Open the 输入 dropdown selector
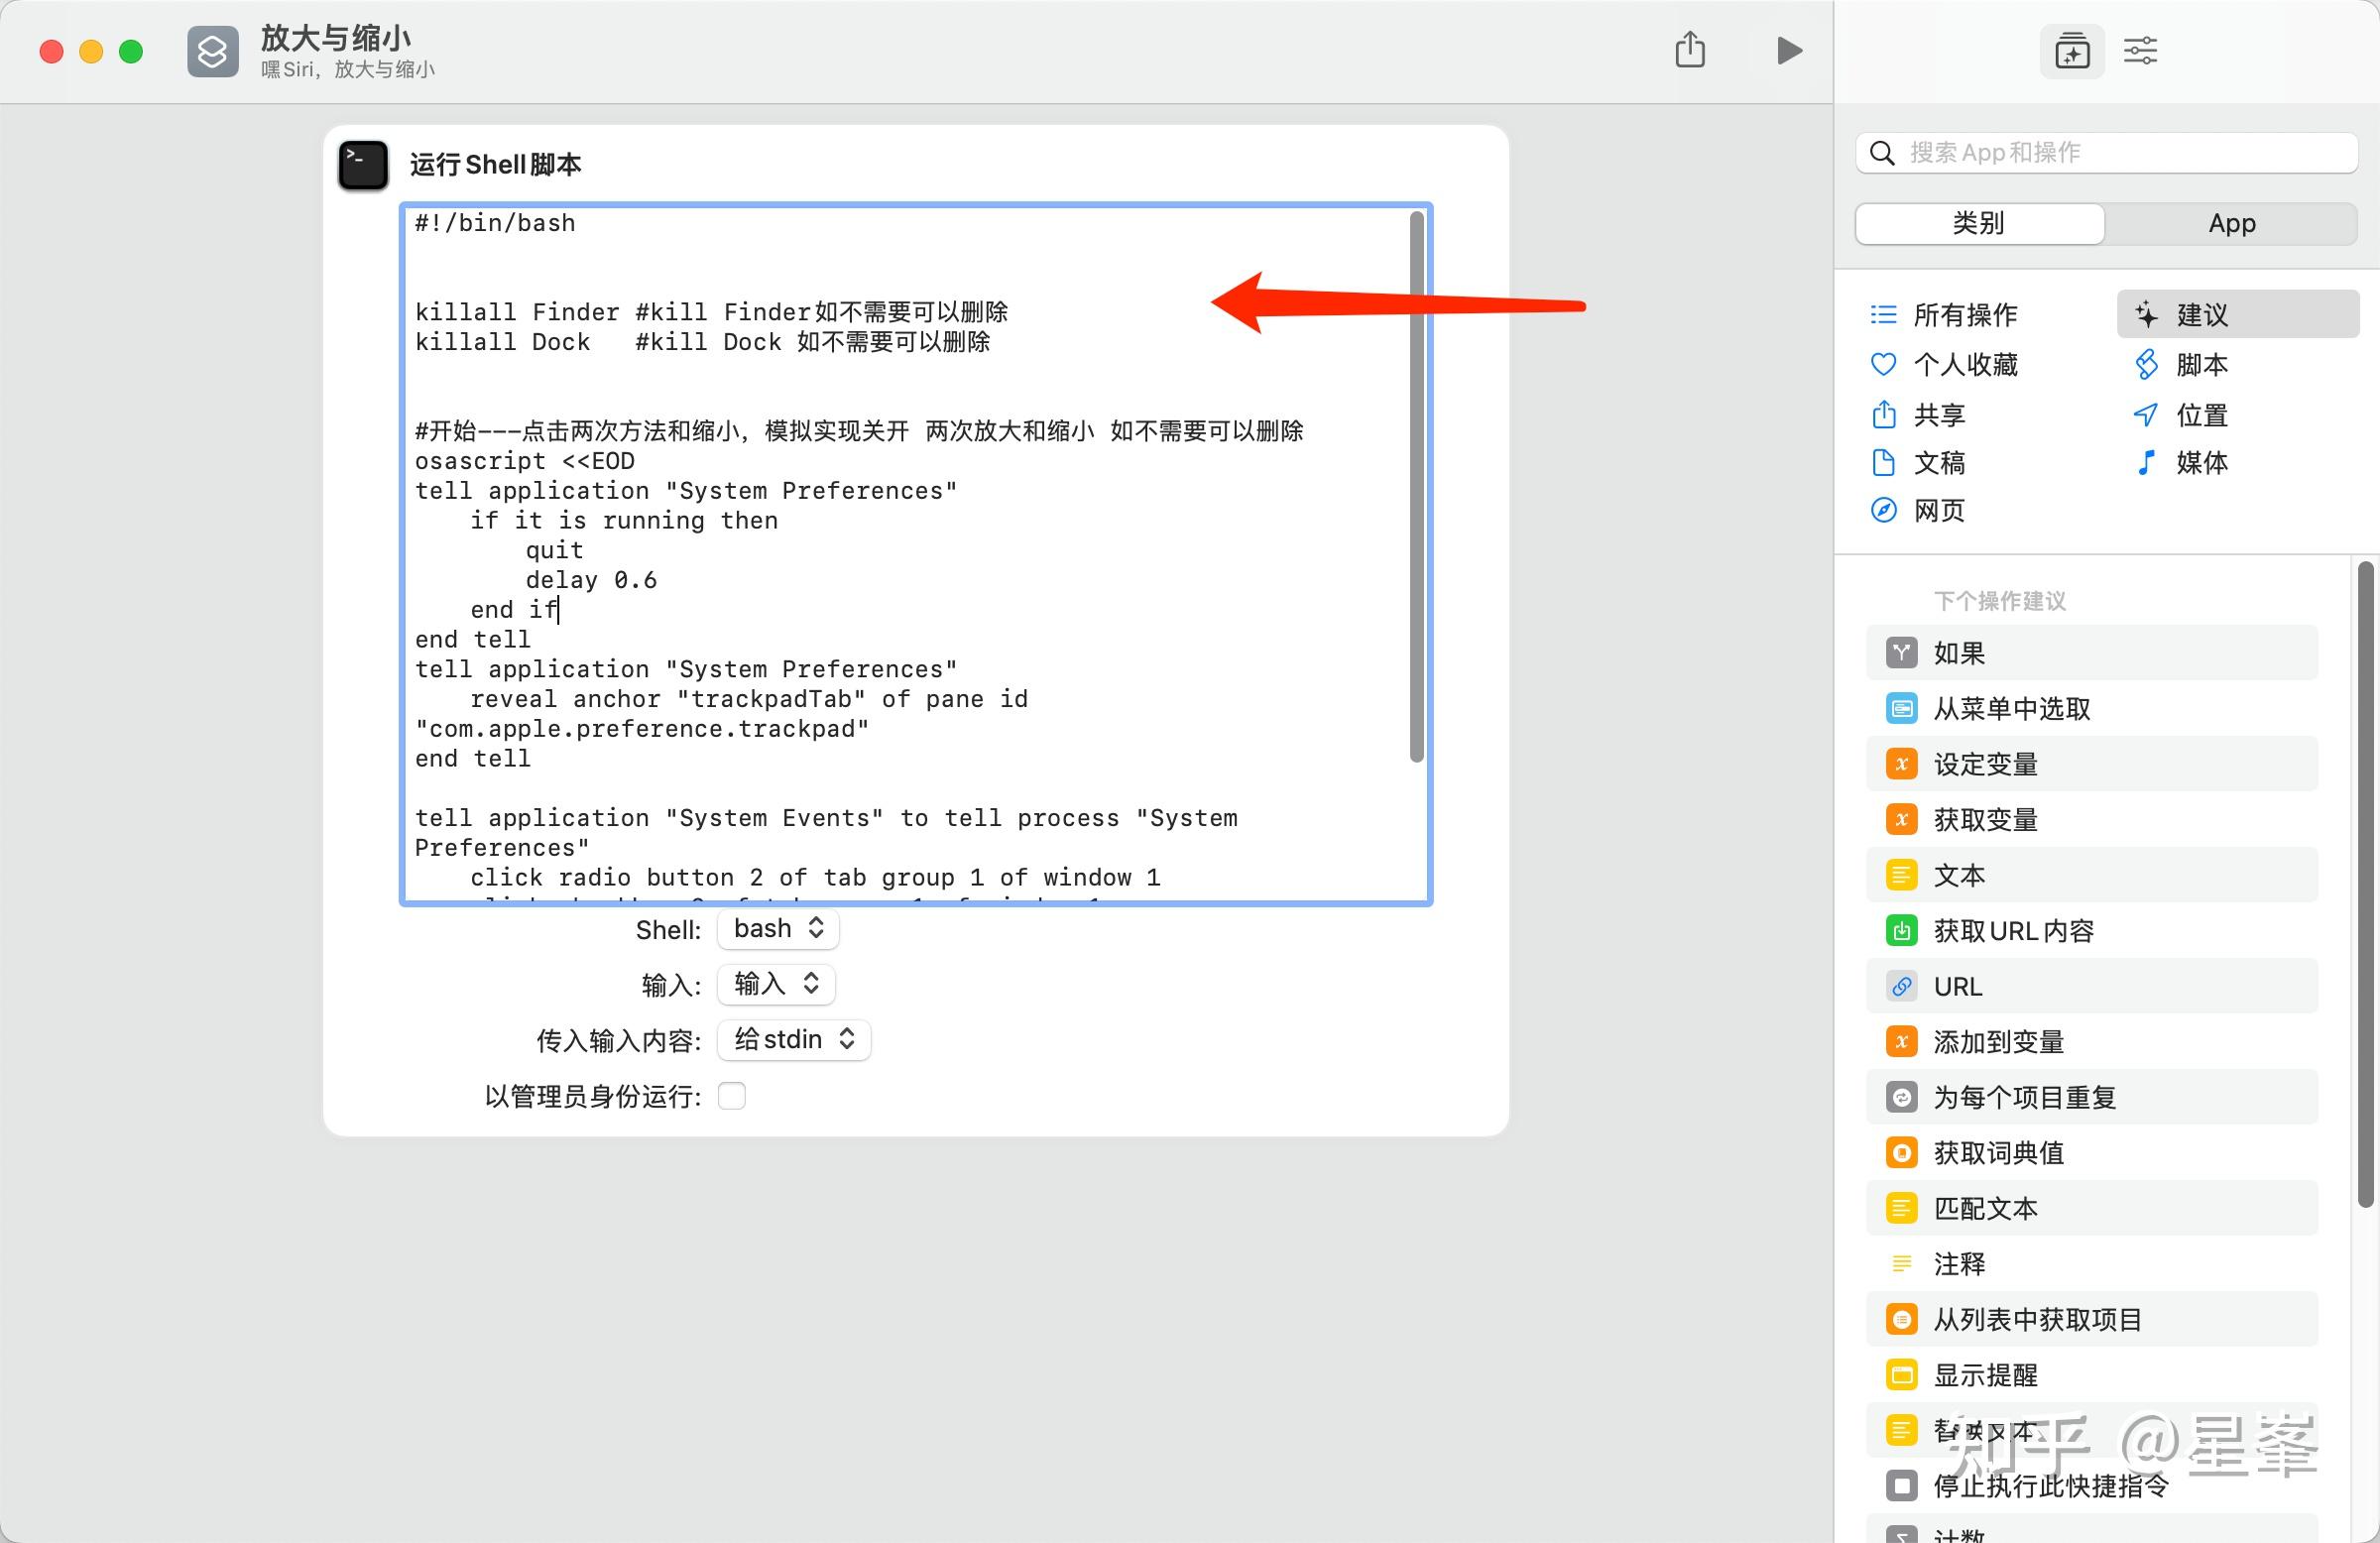This screenshot has height=1543, width=2380. tap(776, 984)
